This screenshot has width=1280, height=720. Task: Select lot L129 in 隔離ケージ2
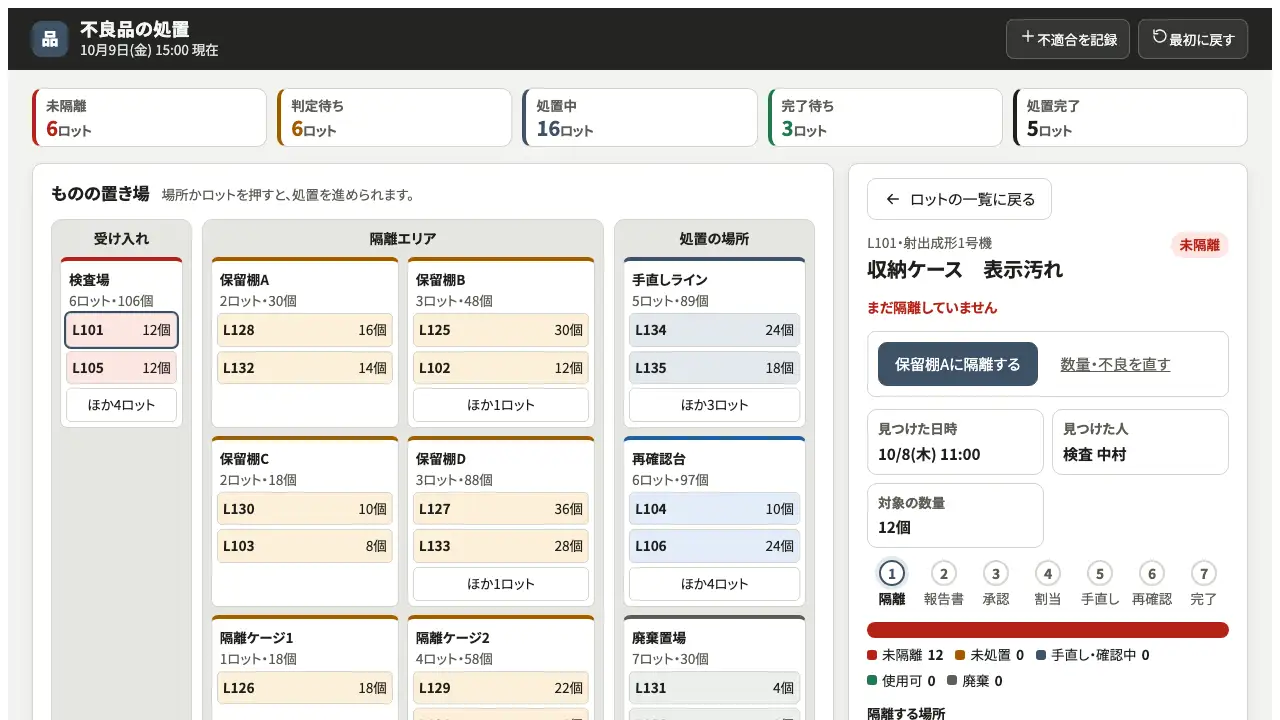pyautogui.click(x=501, y=688)
